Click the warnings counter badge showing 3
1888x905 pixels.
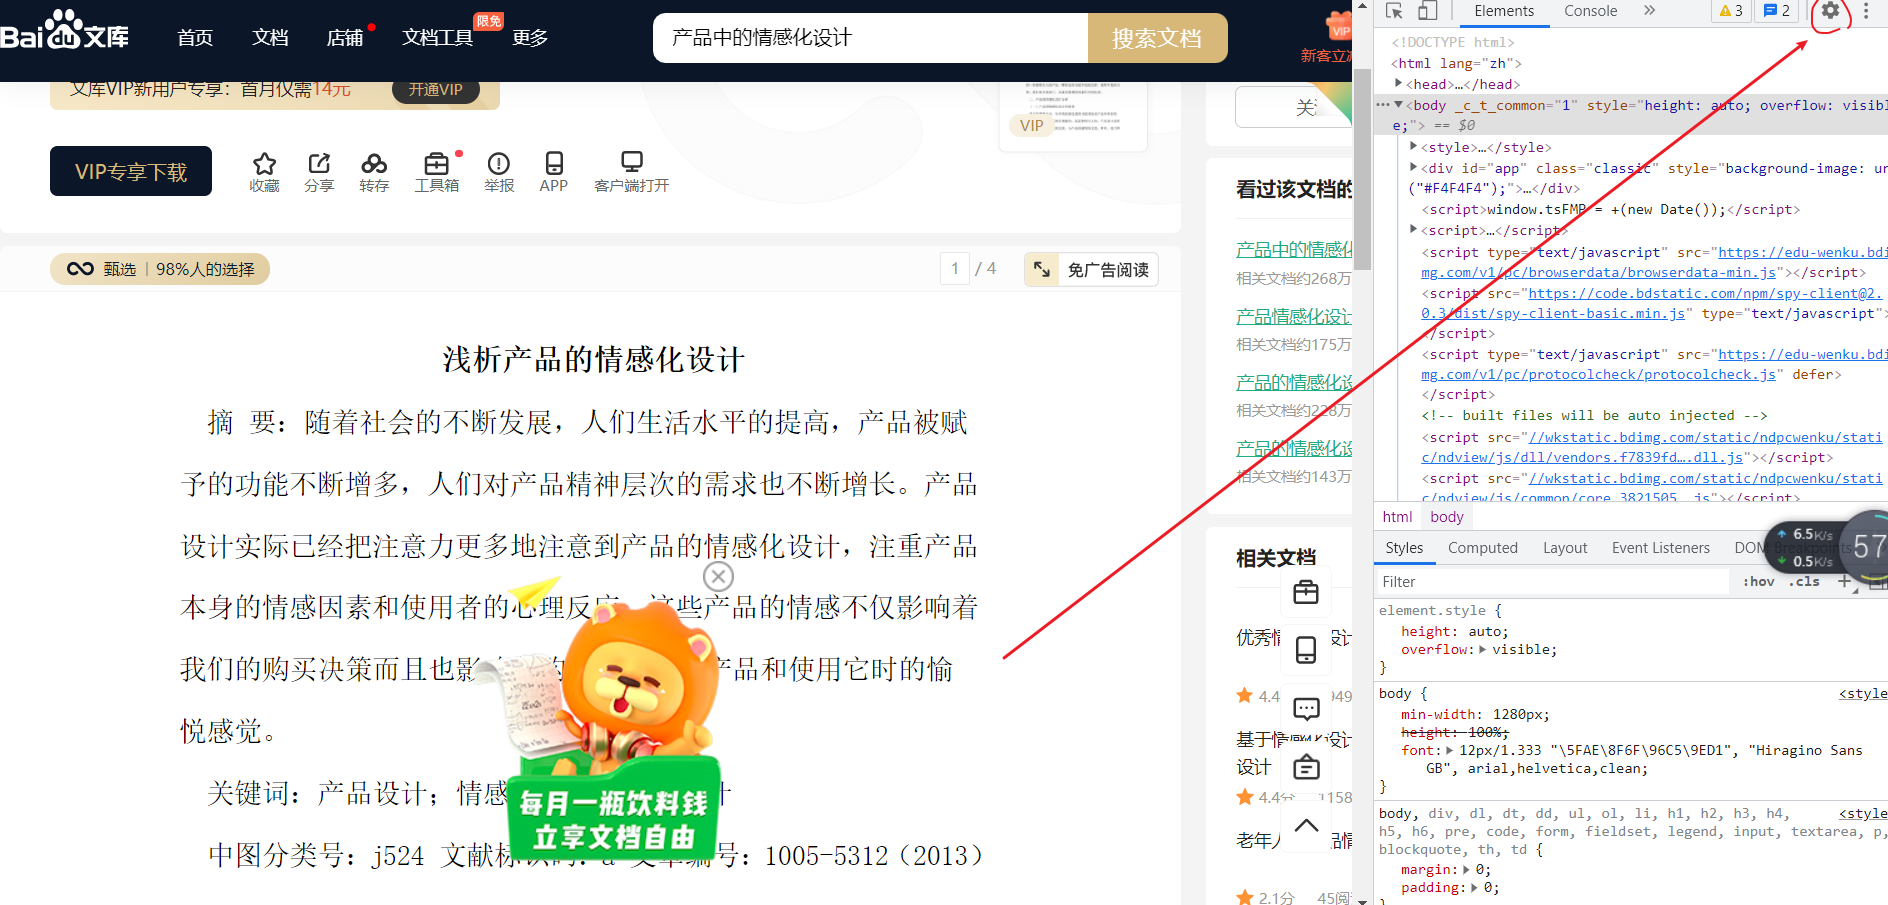pyautogui.click(x=1731, y=11)
